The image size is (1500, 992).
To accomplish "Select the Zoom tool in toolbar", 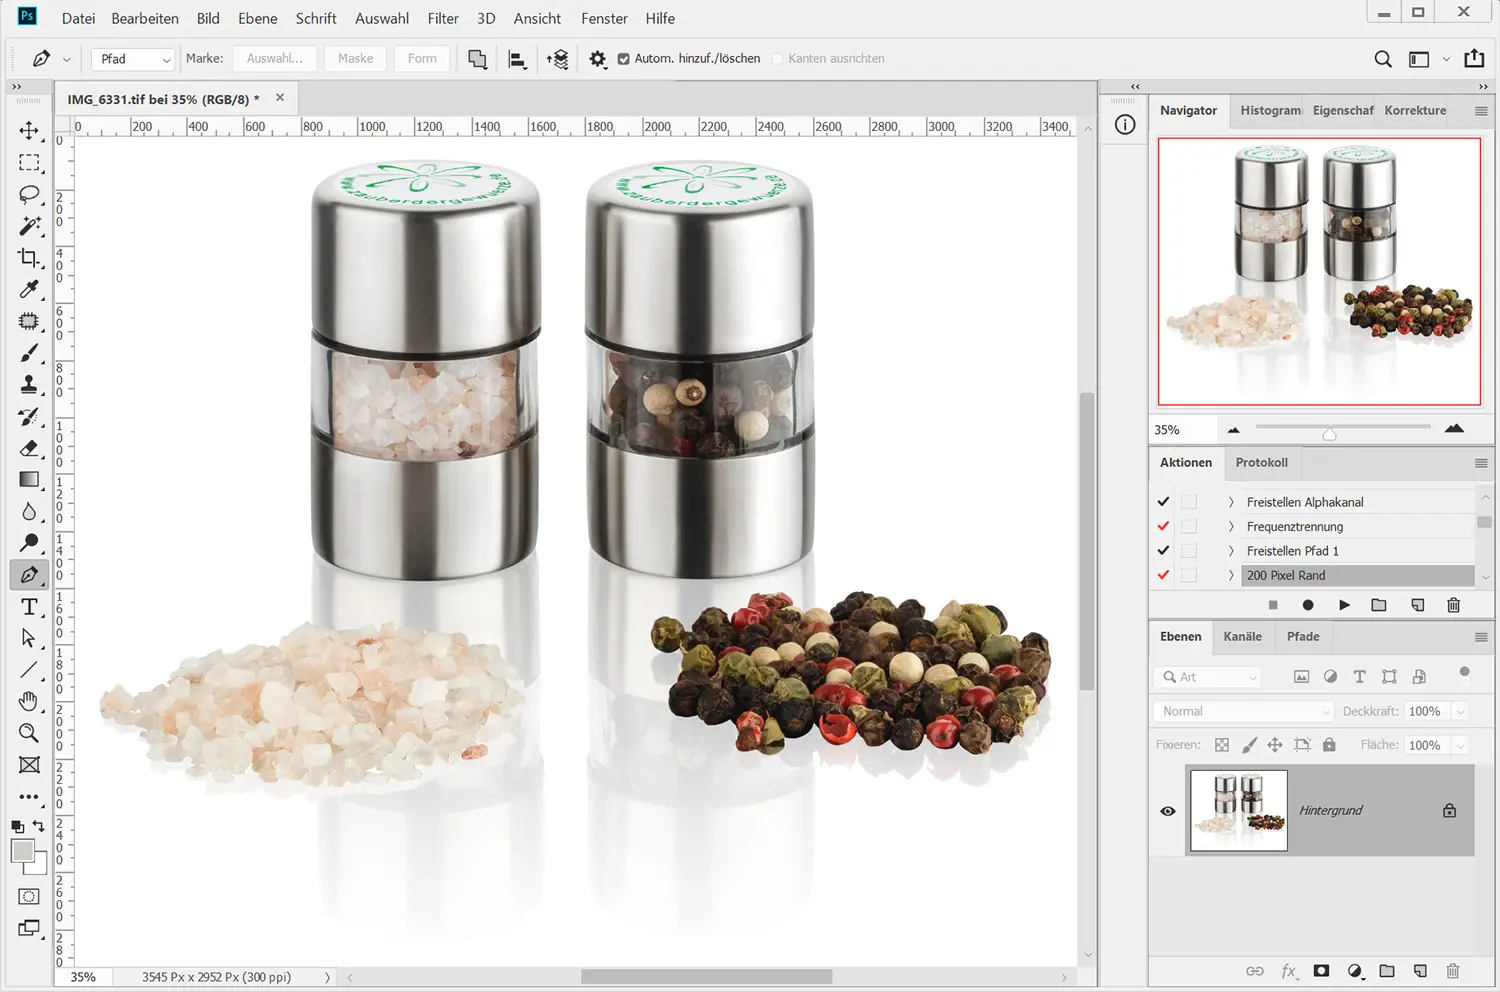I will click(x=29, y=733).
